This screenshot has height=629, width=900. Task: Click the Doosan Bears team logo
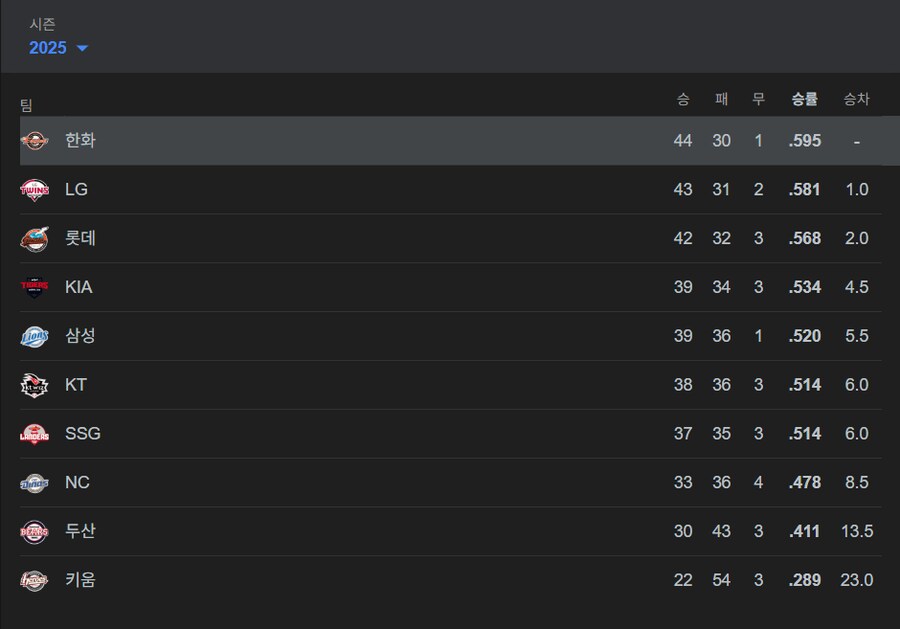click(34, 531)
